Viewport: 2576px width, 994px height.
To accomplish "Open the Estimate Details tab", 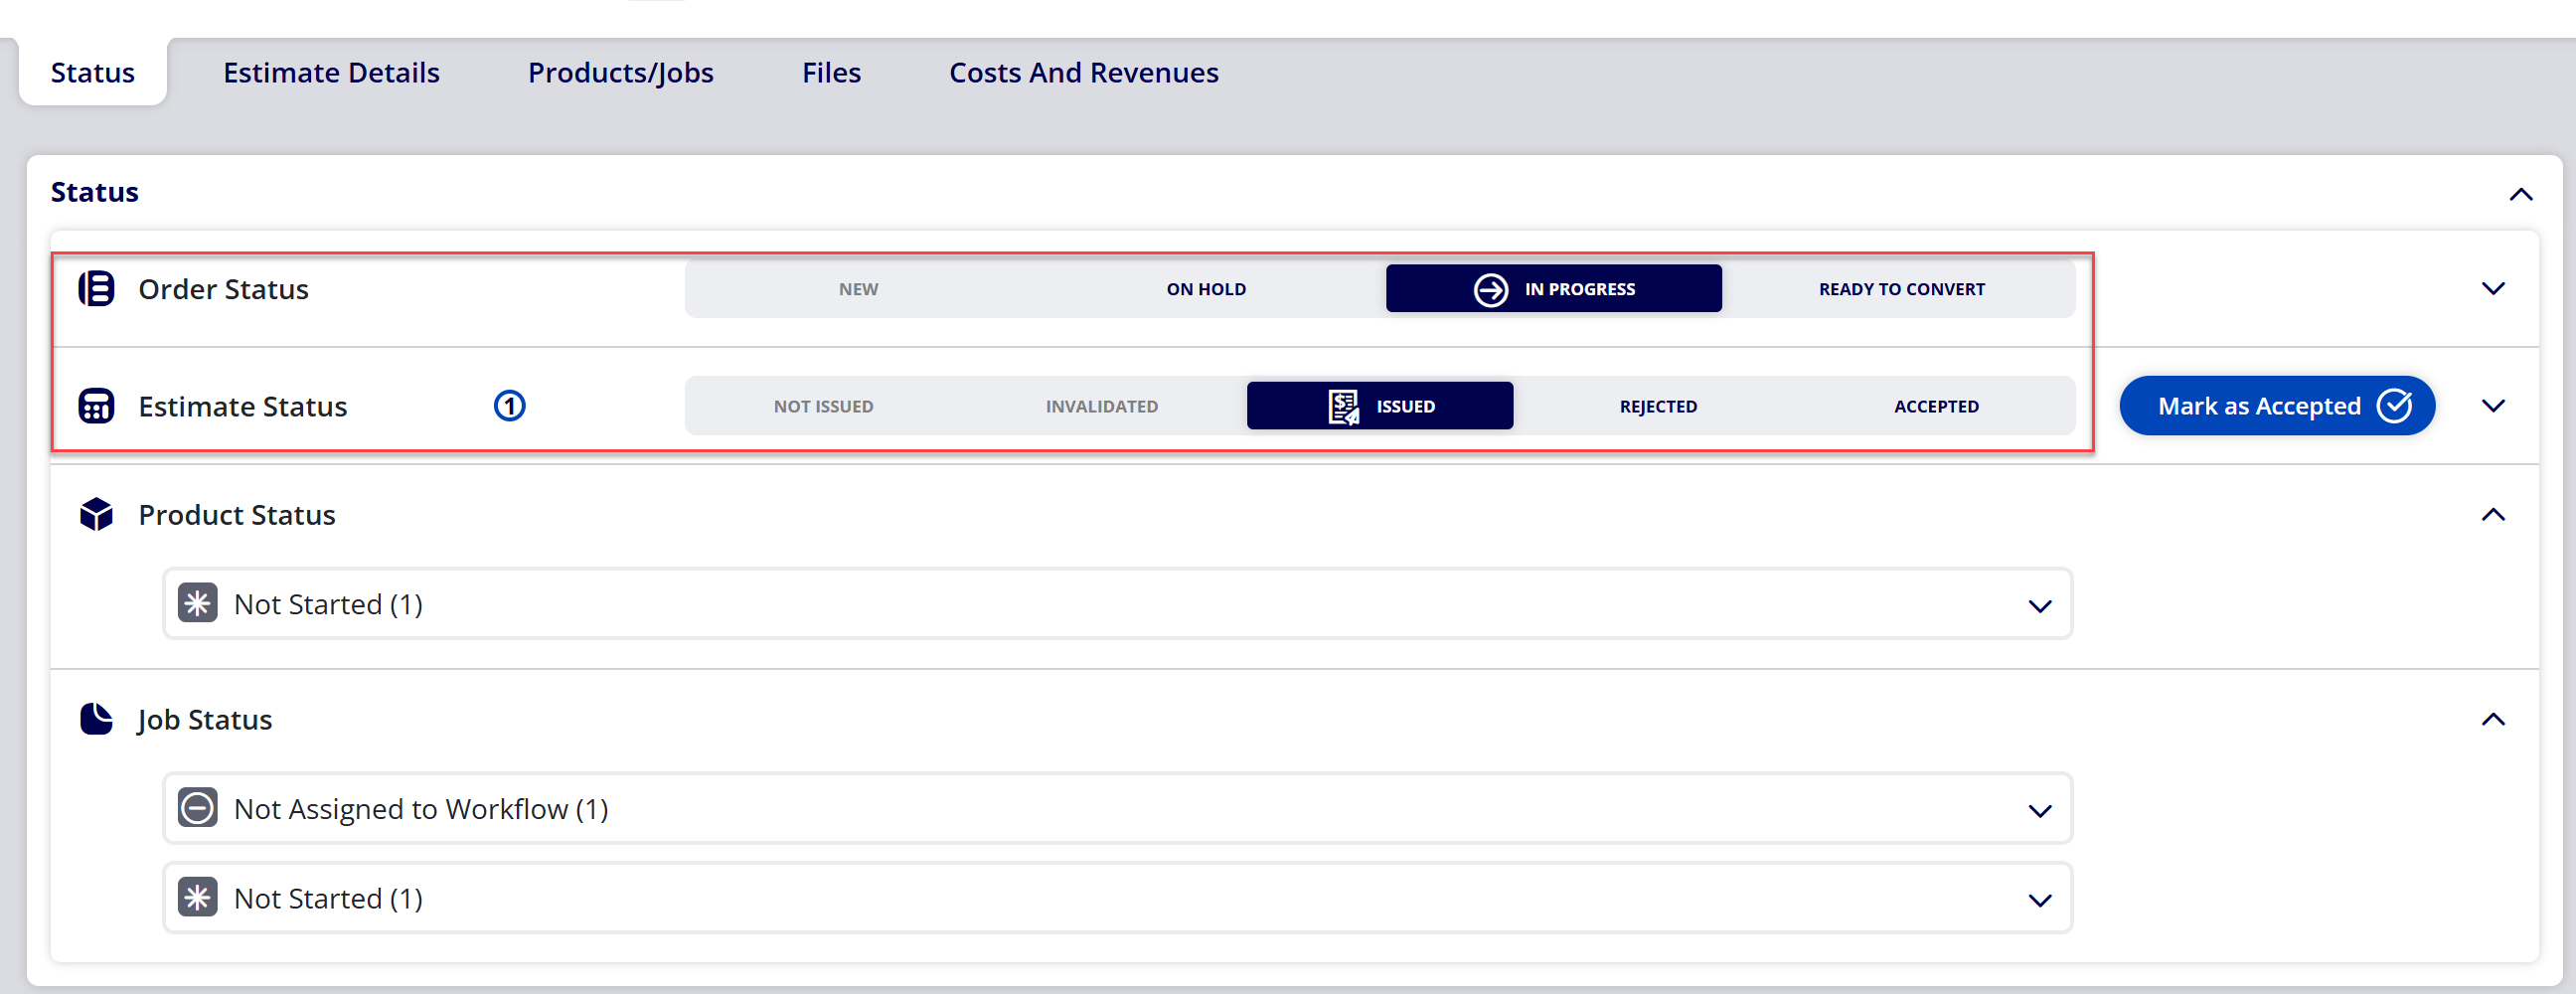I will coord(331,72).
